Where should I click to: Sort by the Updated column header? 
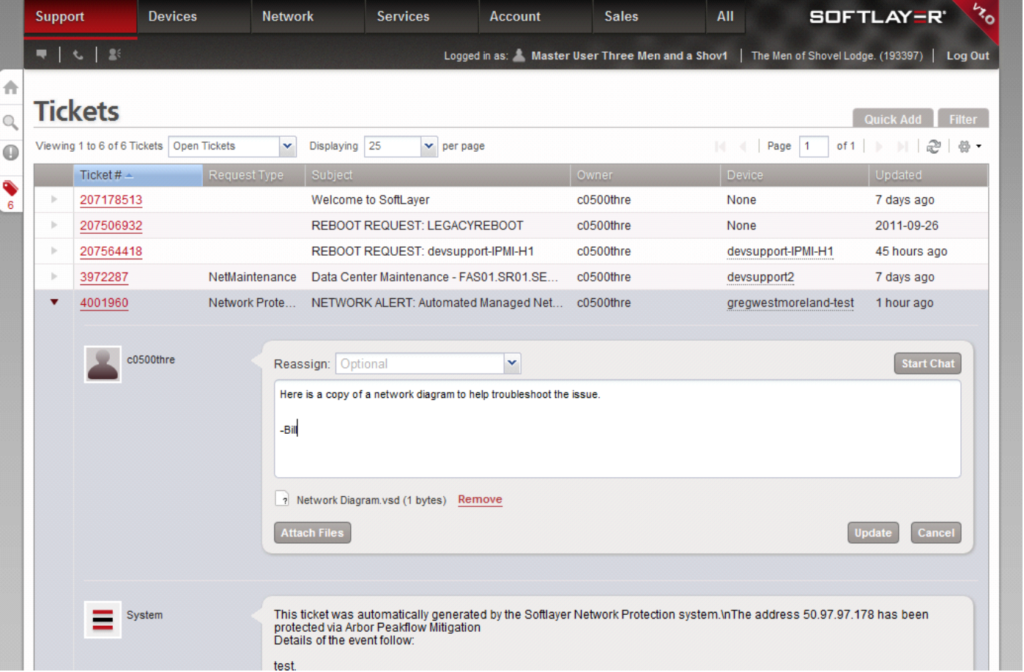(x=928, y=175)
